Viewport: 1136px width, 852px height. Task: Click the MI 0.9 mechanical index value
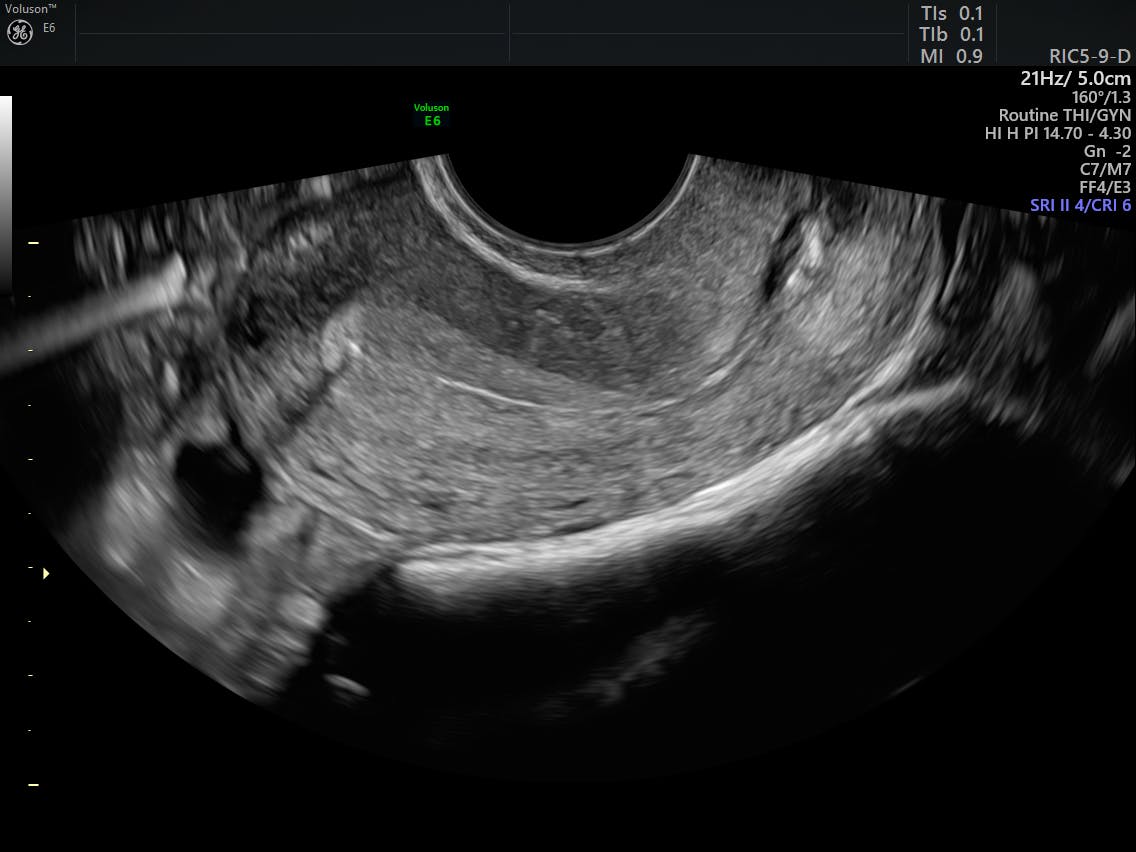(x=951, y=57)
